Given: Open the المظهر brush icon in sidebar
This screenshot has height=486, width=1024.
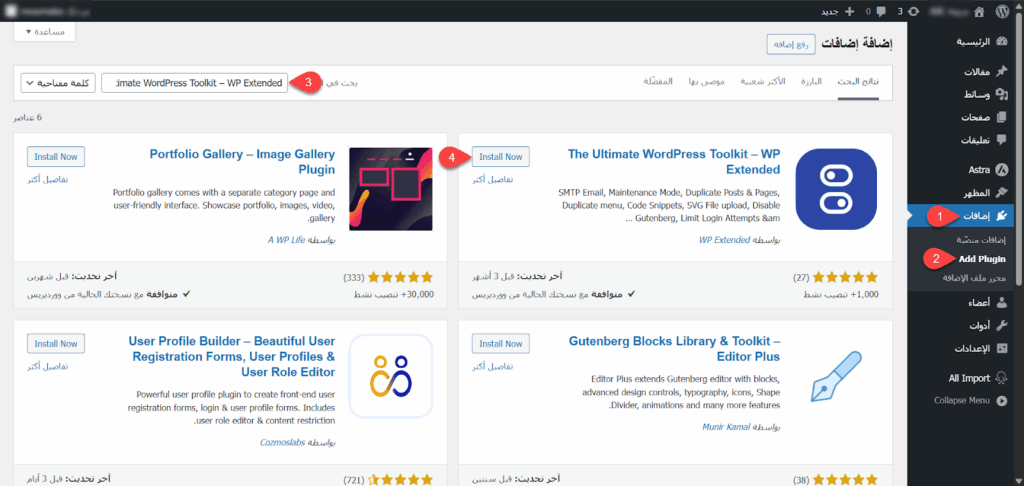Looking at the screenshot, I should pos(1002,193).
